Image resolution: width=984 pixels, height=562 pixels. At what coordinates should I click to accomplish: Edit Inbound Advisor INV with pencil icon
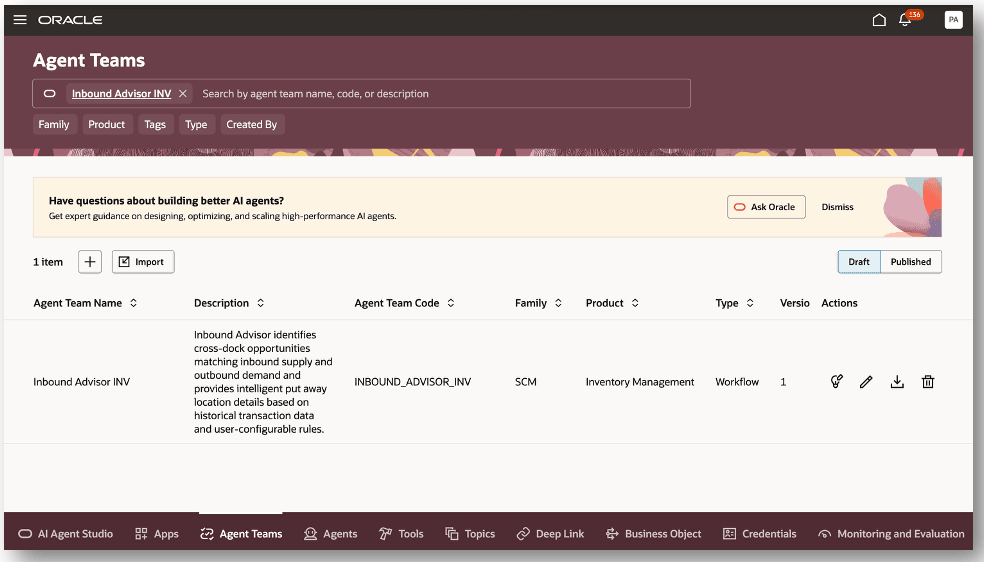click(x=866, y=381)
